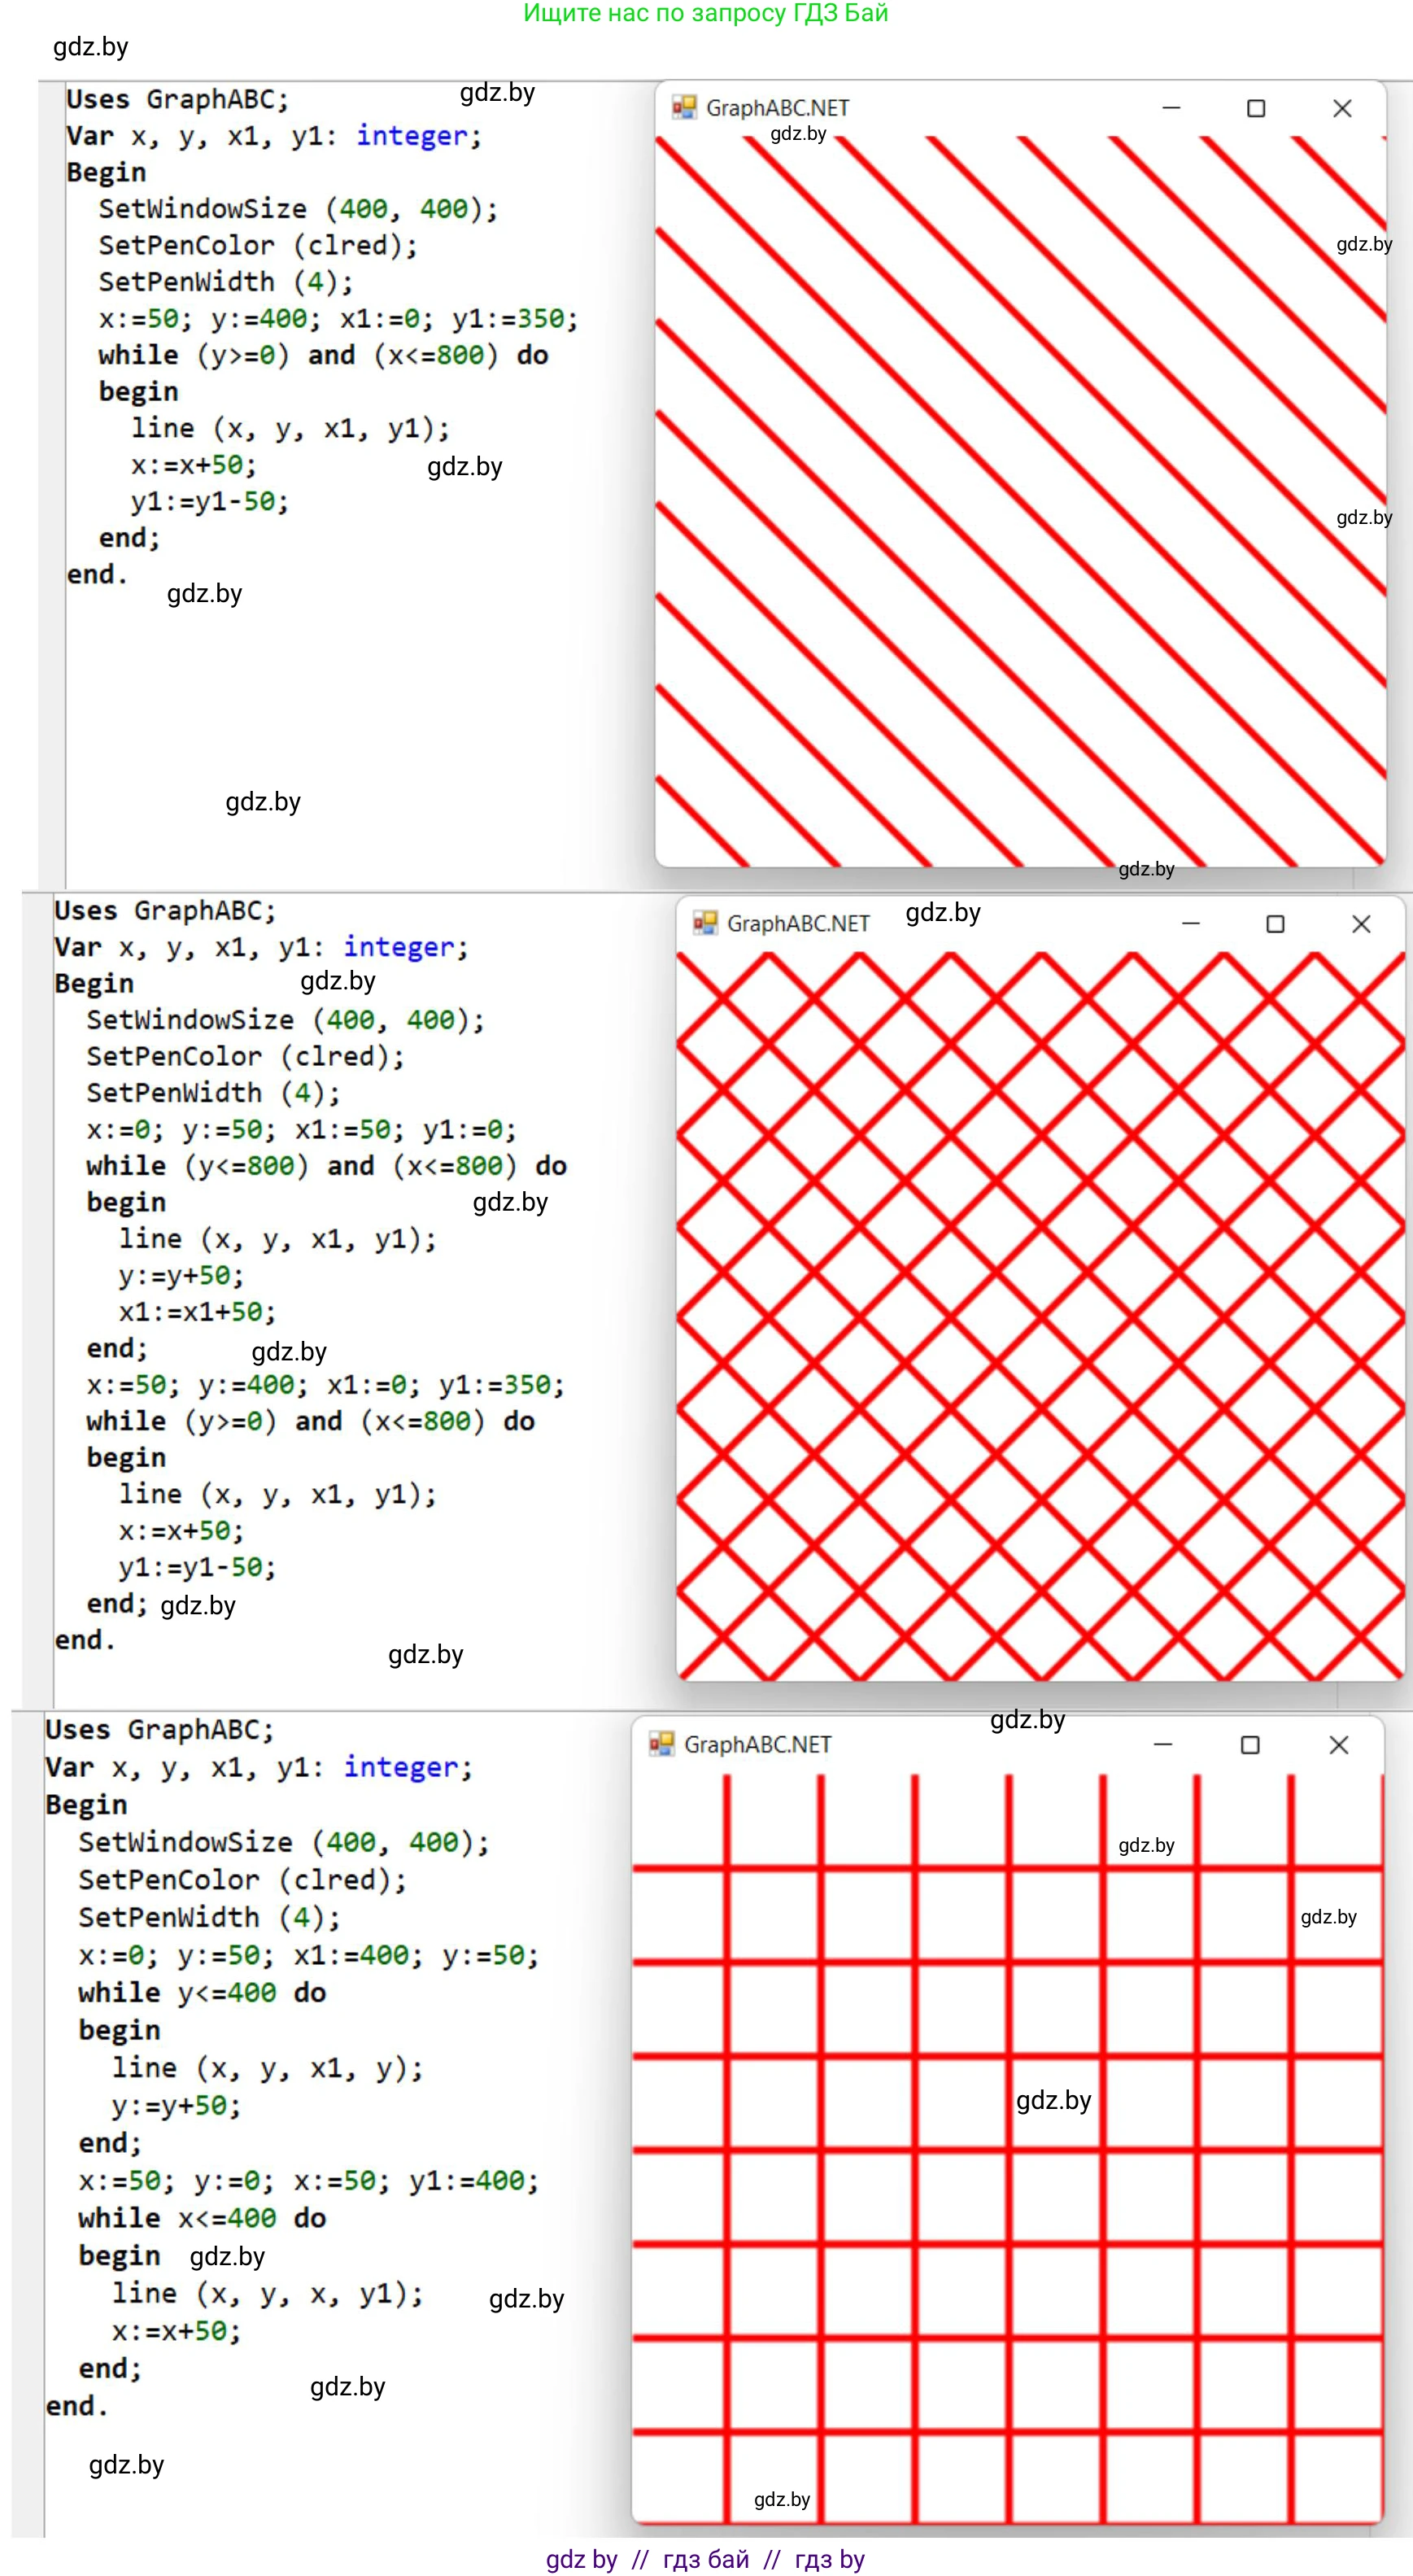Maximize the window with diagonal red lines
This screenshot has height=2576, width=1413.
(1256, 108)
